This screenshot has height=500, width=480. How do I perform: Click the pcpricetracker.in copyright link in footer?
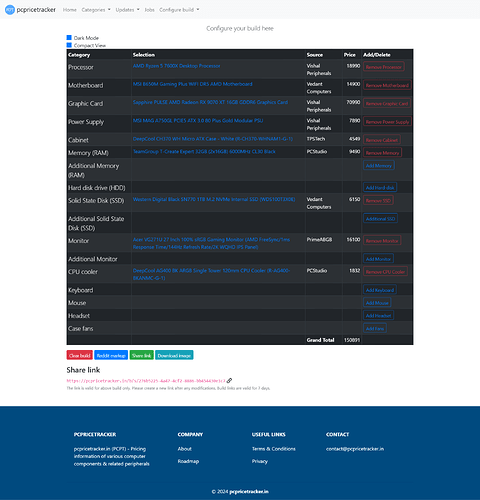pyautogui.click(x=249, y=491)
